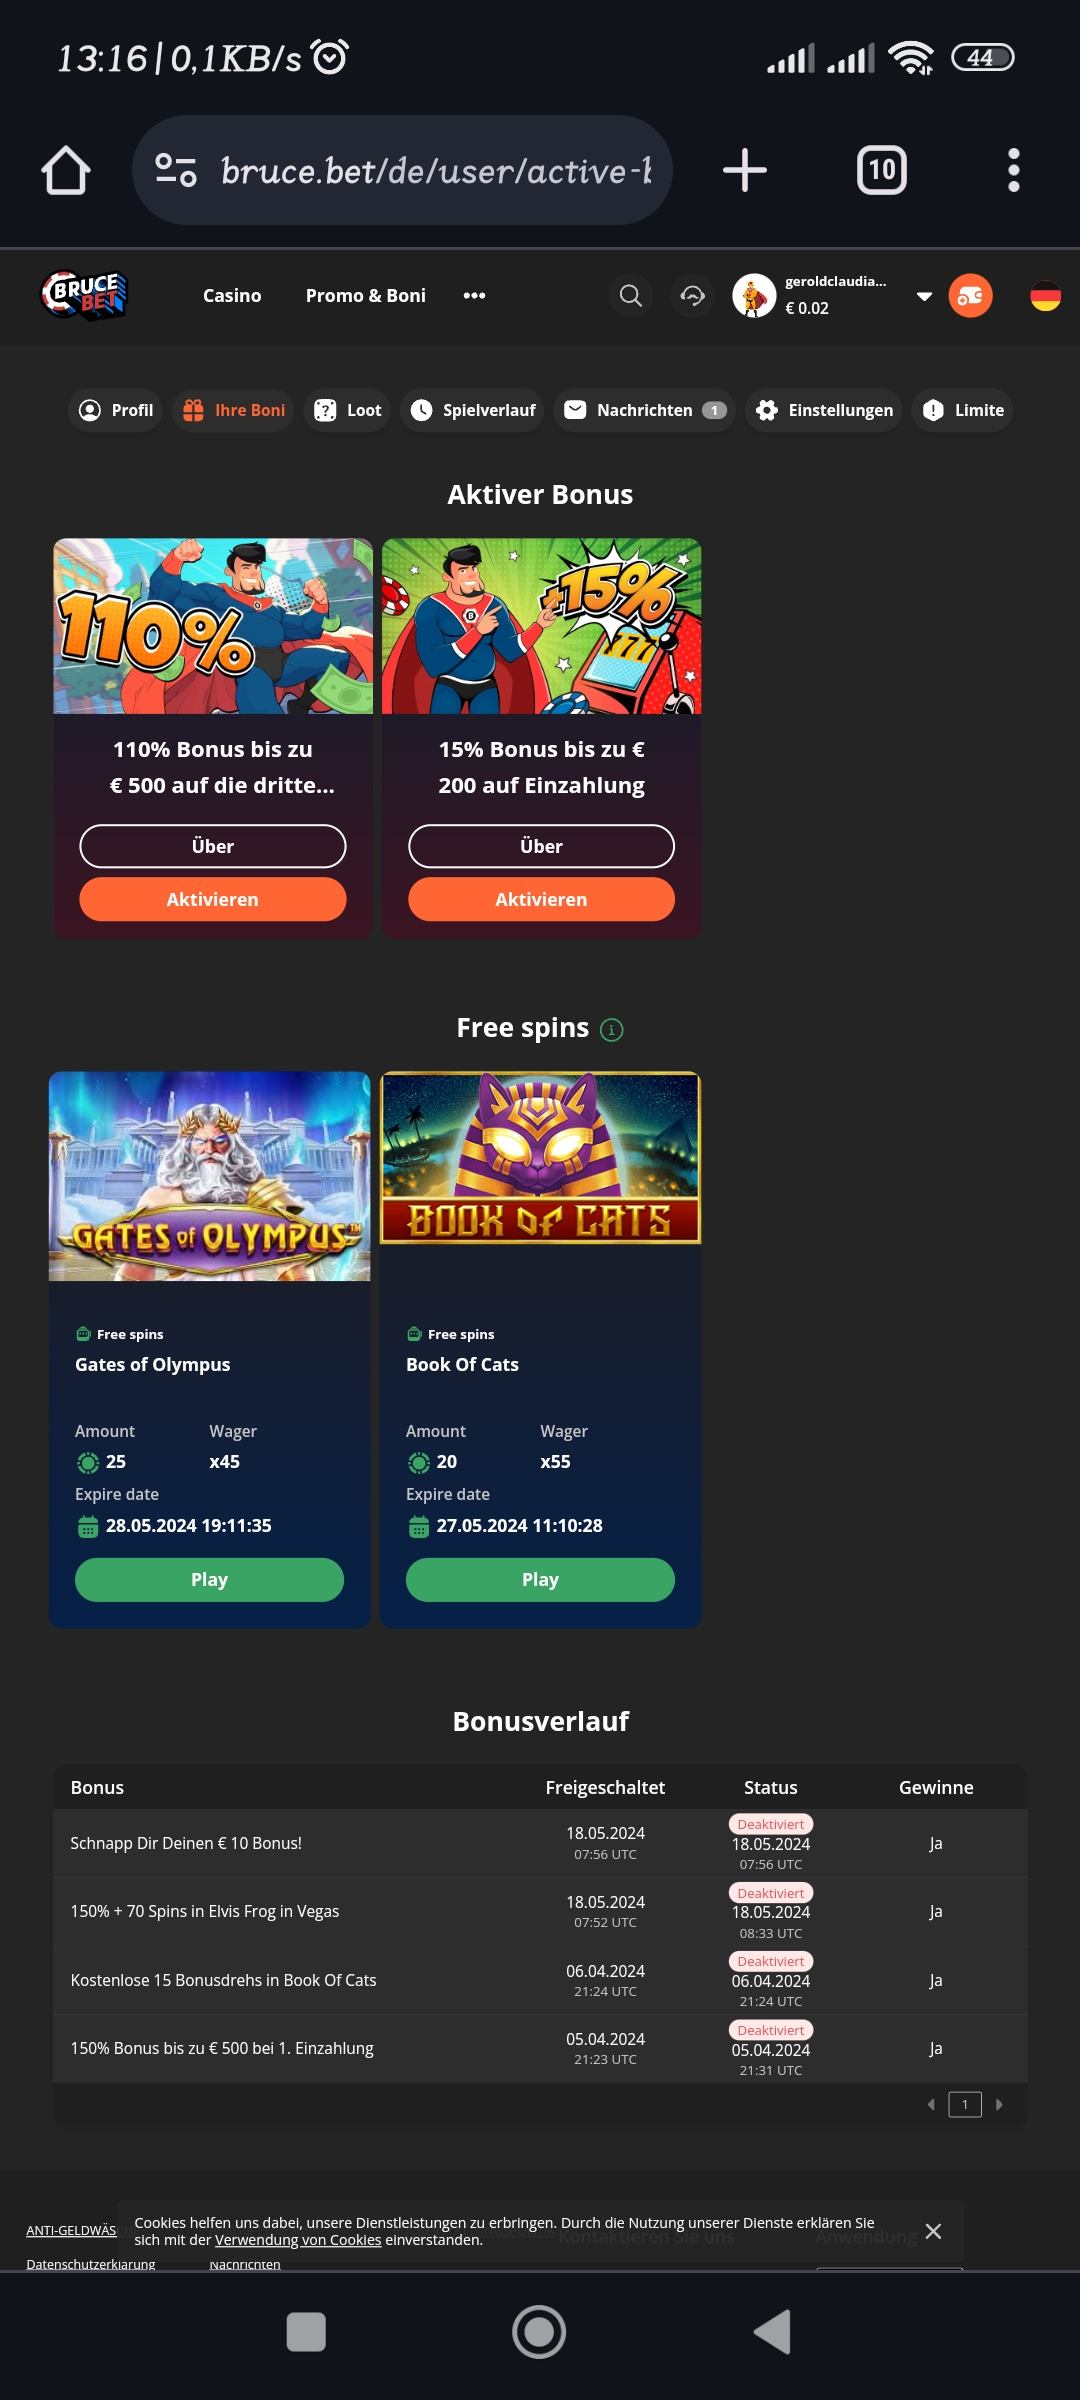This screenshot has height=2400, width=1080.
Task: Change language via the German flag
Action: (x=1045, y=295)
